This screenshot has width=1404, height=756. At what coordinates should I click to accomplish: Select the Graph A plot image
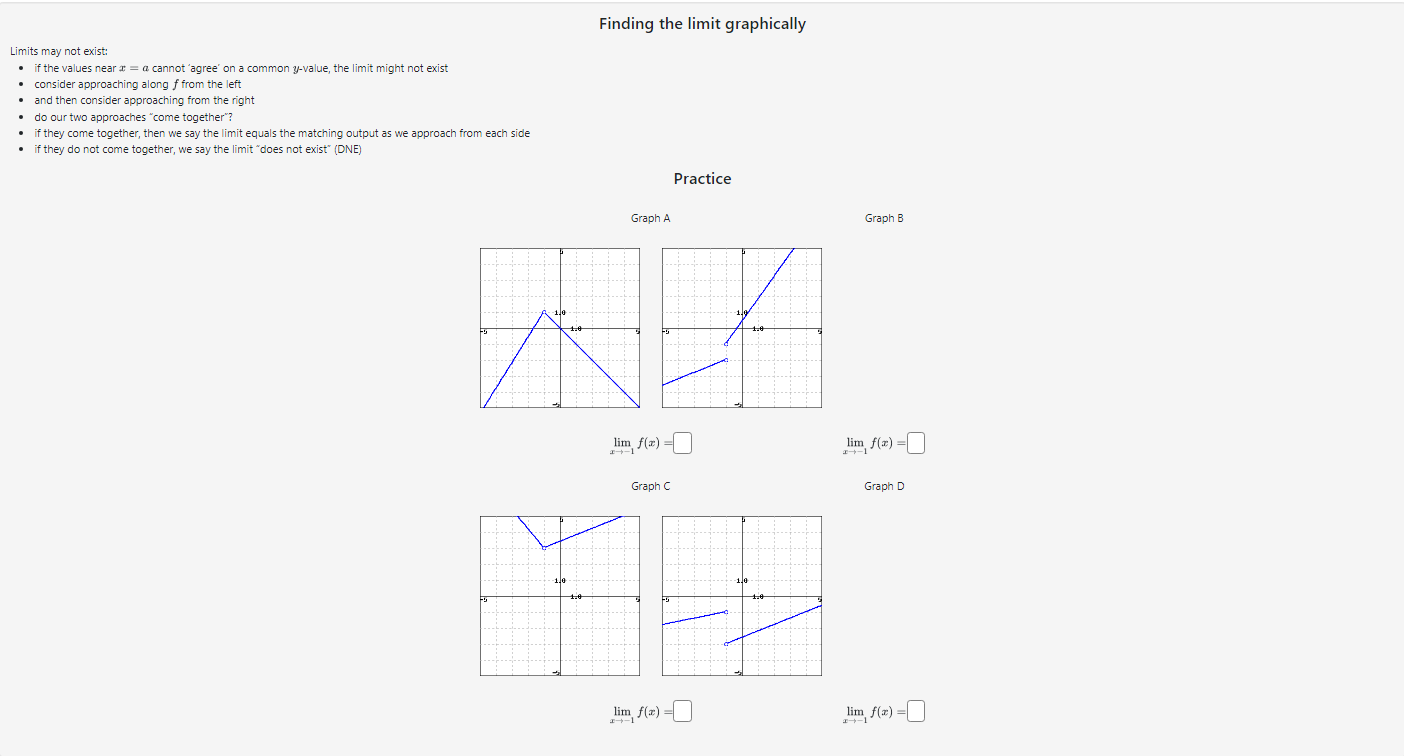[x=559, y=328]
